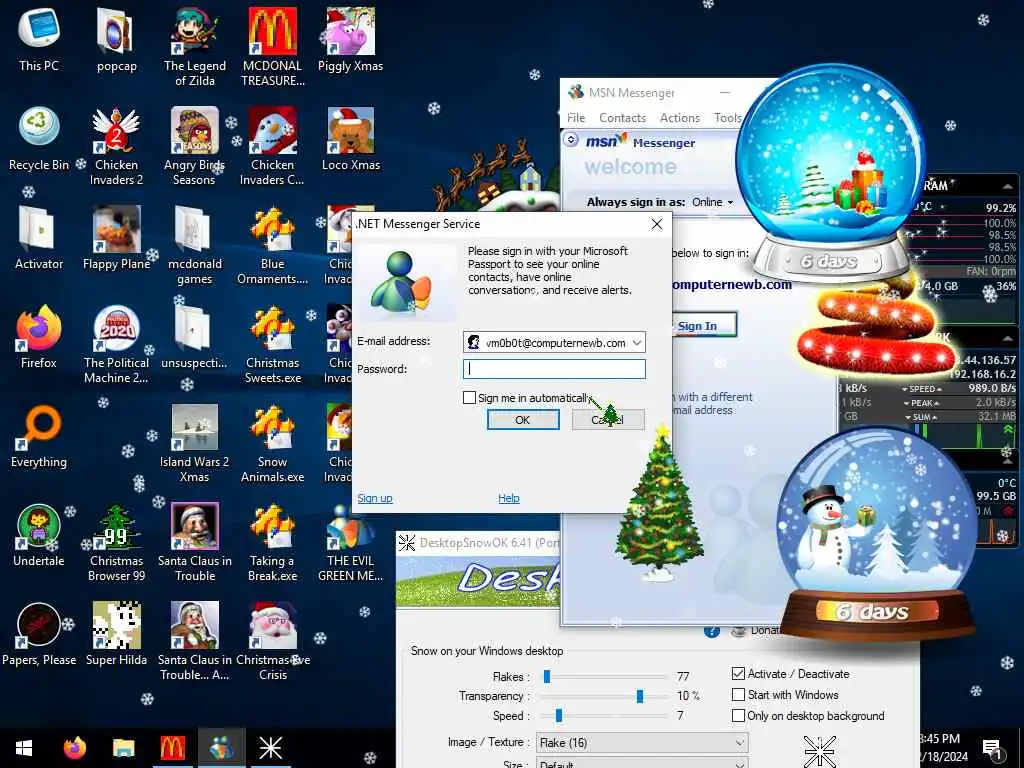Open Always sign in as Online dropdown
The image size is (1024, 768).
coord(712,202)
